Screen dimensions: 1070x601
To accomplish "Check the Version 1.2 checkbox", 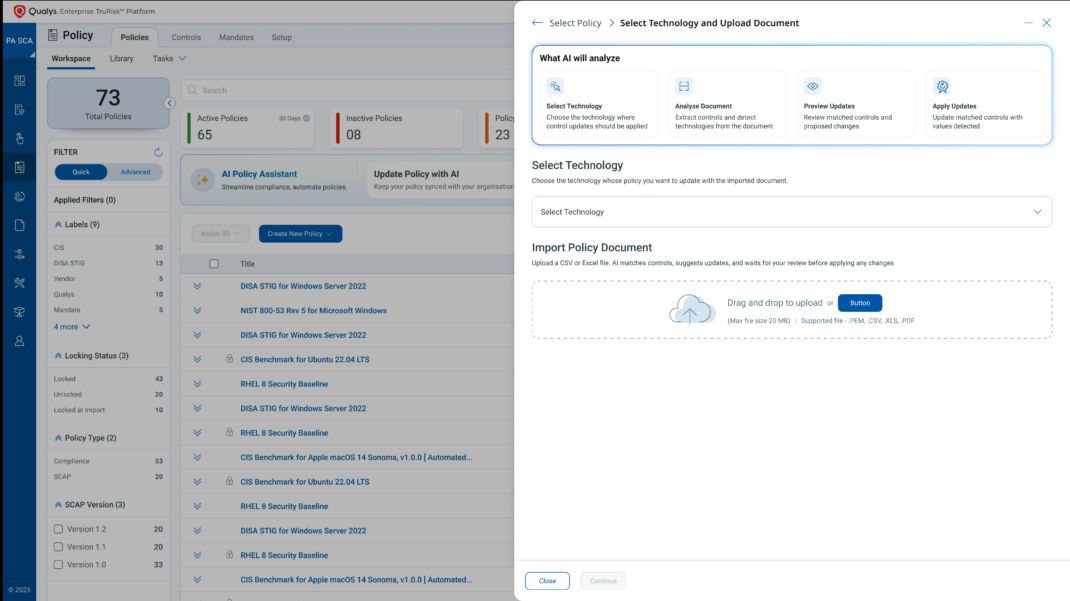I will click(58, 529).
